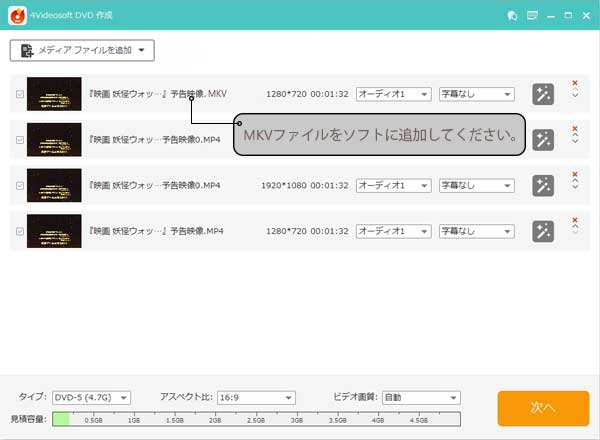Click the edit wand icon on the 1920*1080 video
This screenshot has width=600, height=440.
pos(543,185)
